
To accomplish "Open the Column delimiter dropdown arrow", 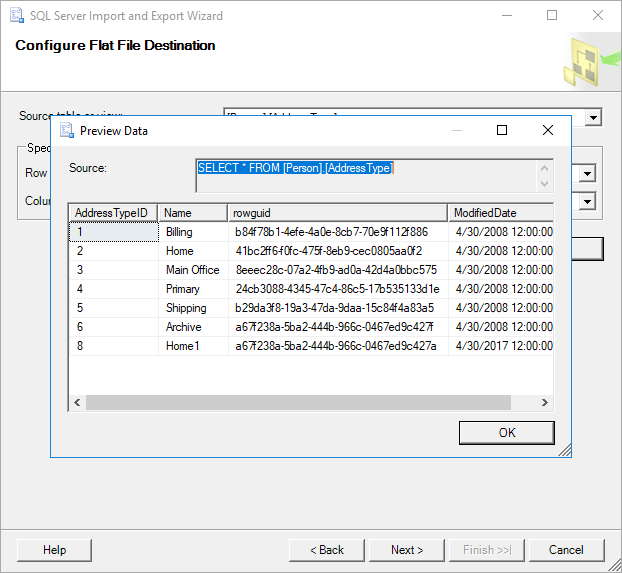I will [587, 202].
